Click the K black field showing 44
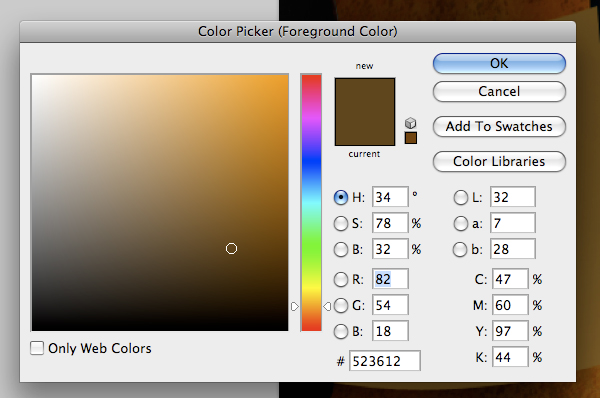Viewport: 600px width, 398px height. [x=510, y=357]
